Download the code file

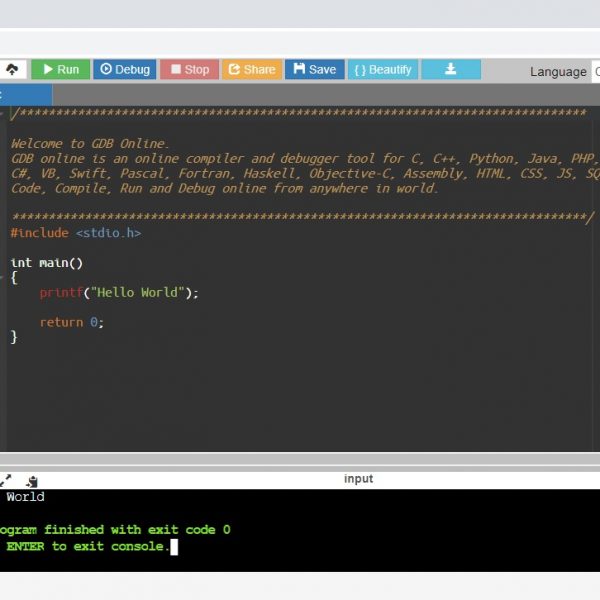pos(450,69)
